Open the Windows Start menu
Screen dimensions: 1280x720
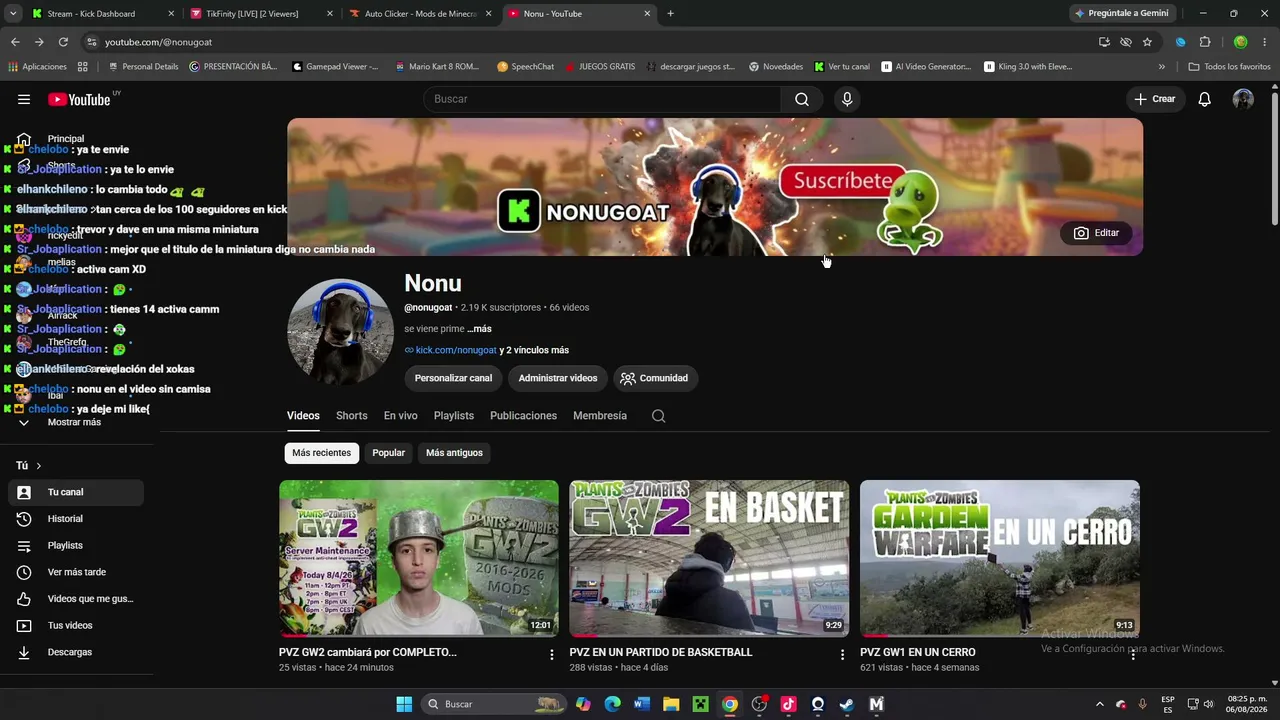(x=404, y=704)
